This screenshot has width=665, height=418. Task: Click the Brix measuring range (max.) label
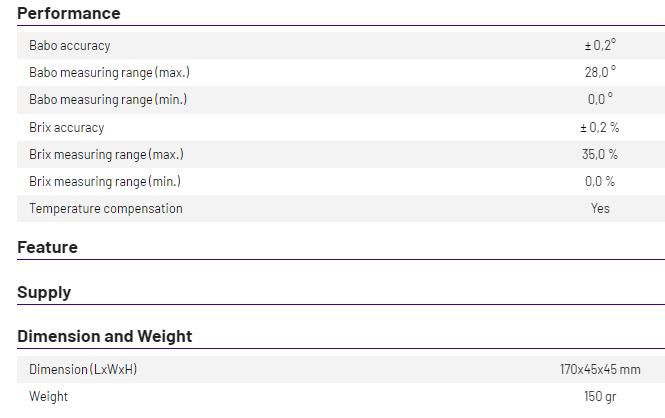tap(106, 155)
